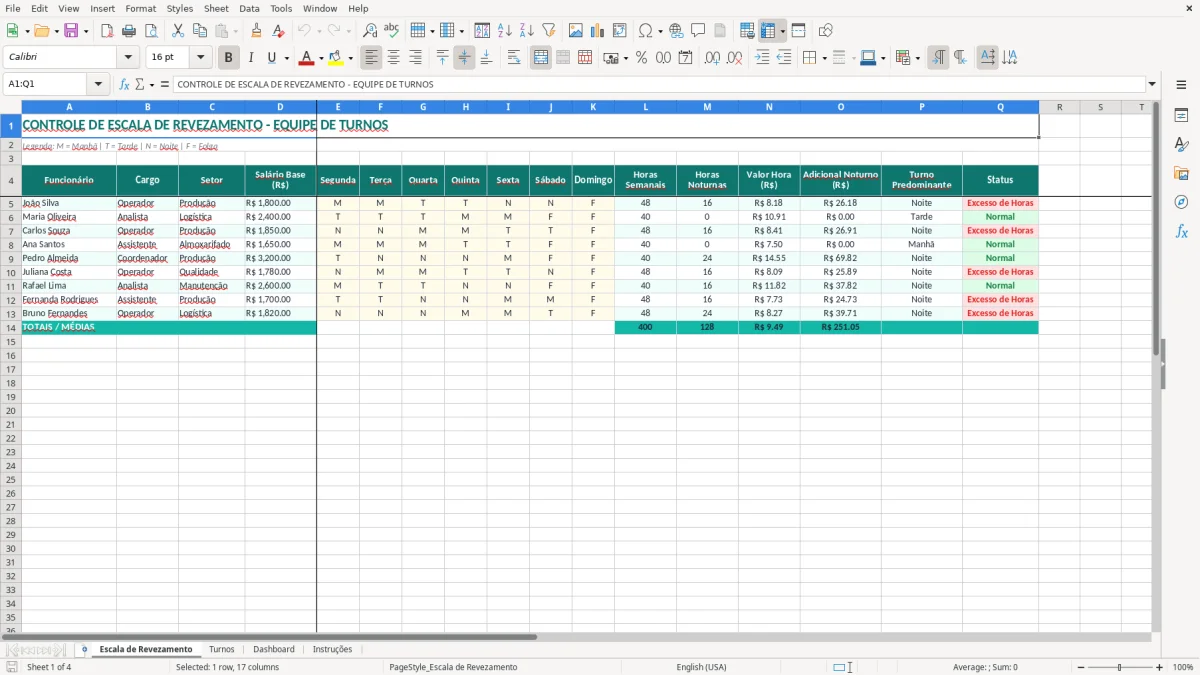
Task: Open Draw Functions shapes icon
Action: pos(825,31)
